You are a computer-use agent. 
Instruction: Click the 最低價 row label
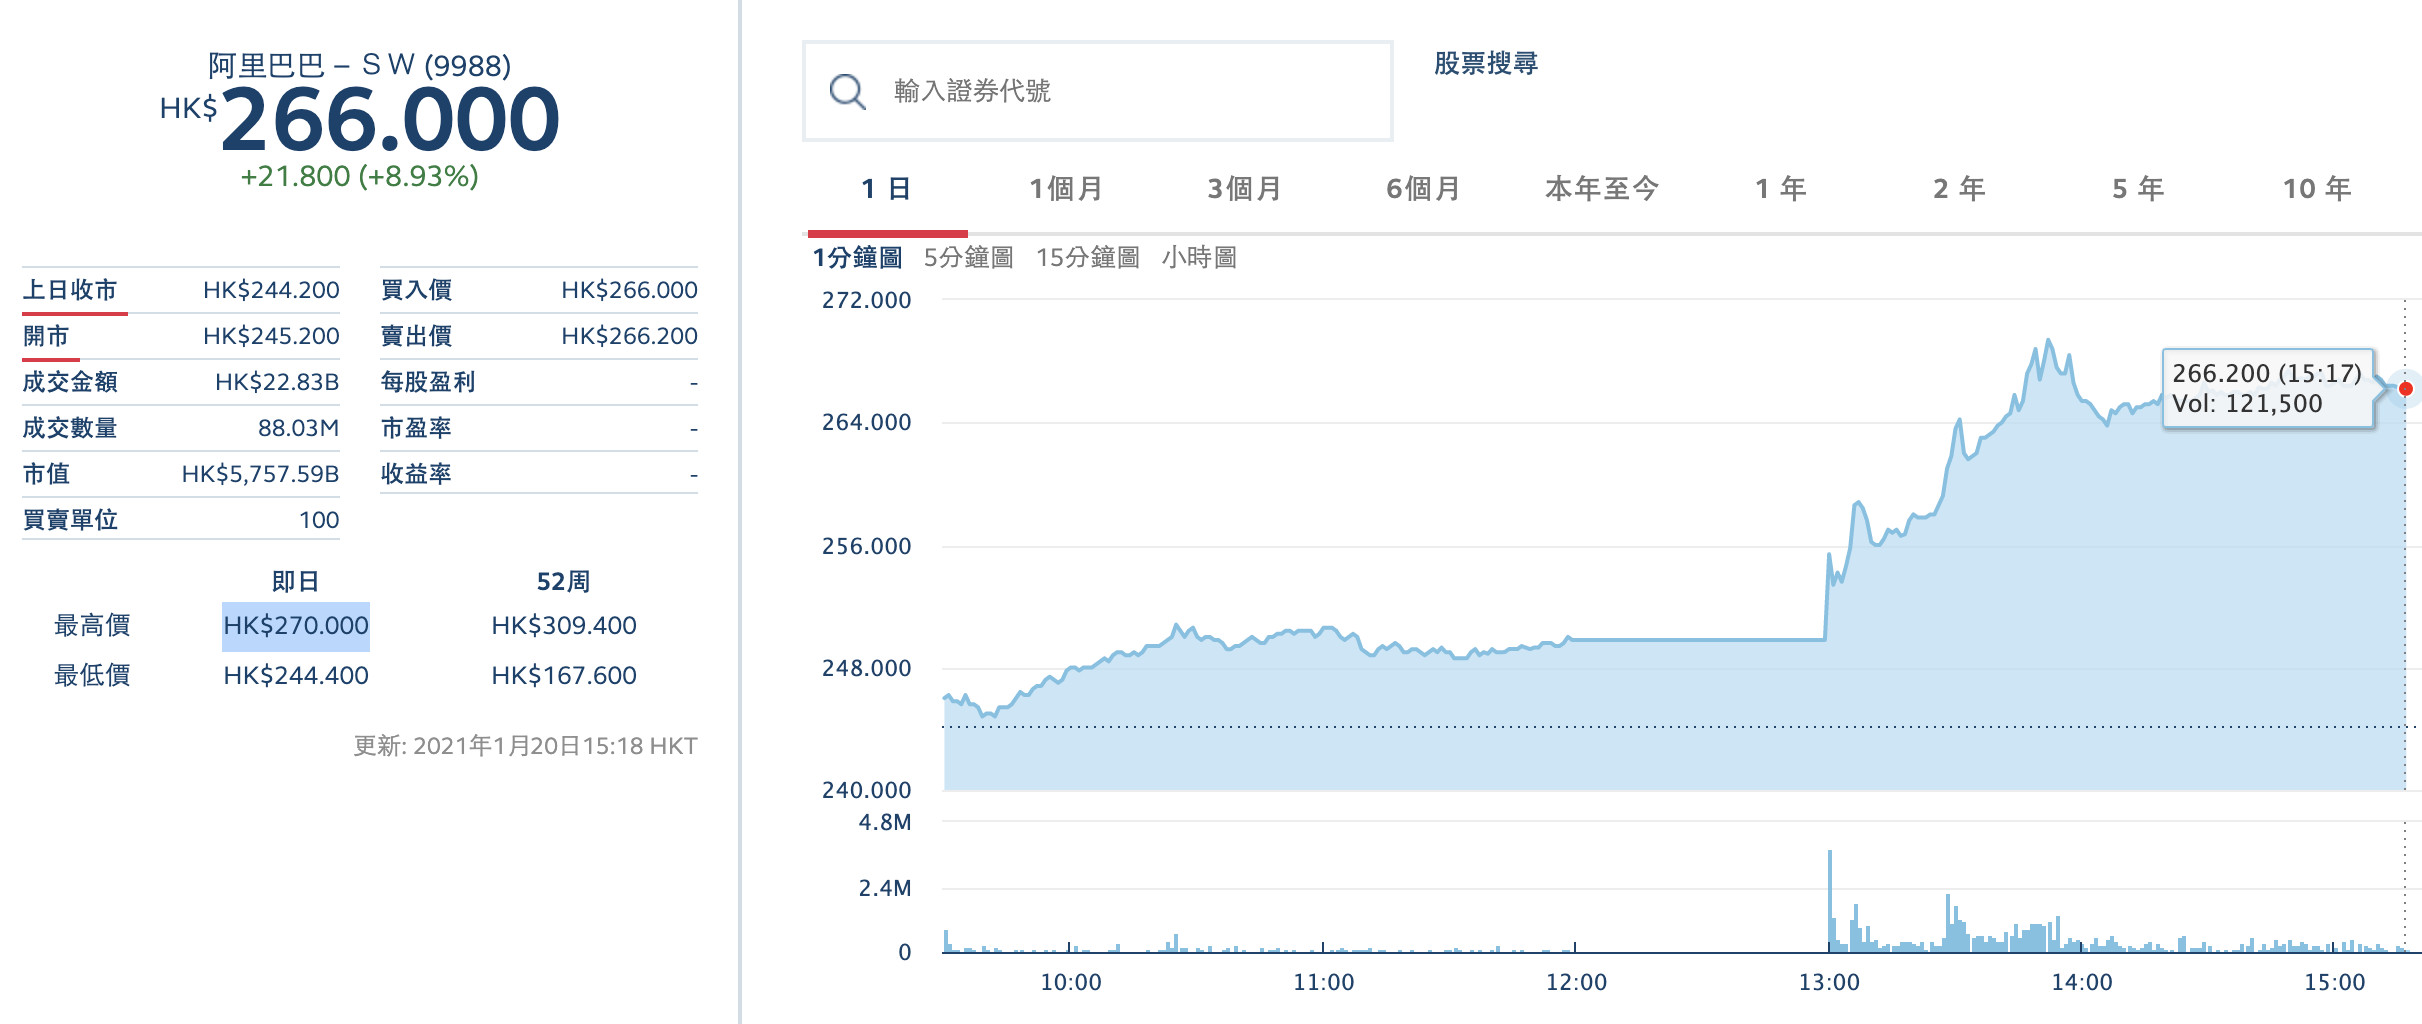pyautogui.click(x=92, y=676)
